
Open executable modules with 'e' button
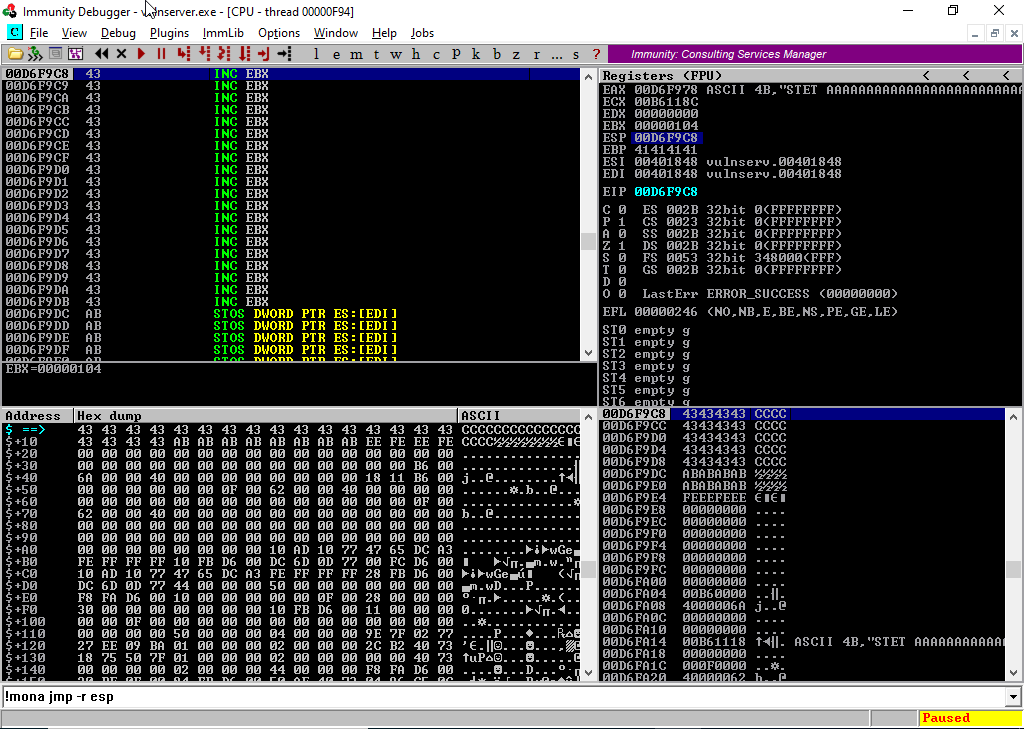tap(334, 54)
